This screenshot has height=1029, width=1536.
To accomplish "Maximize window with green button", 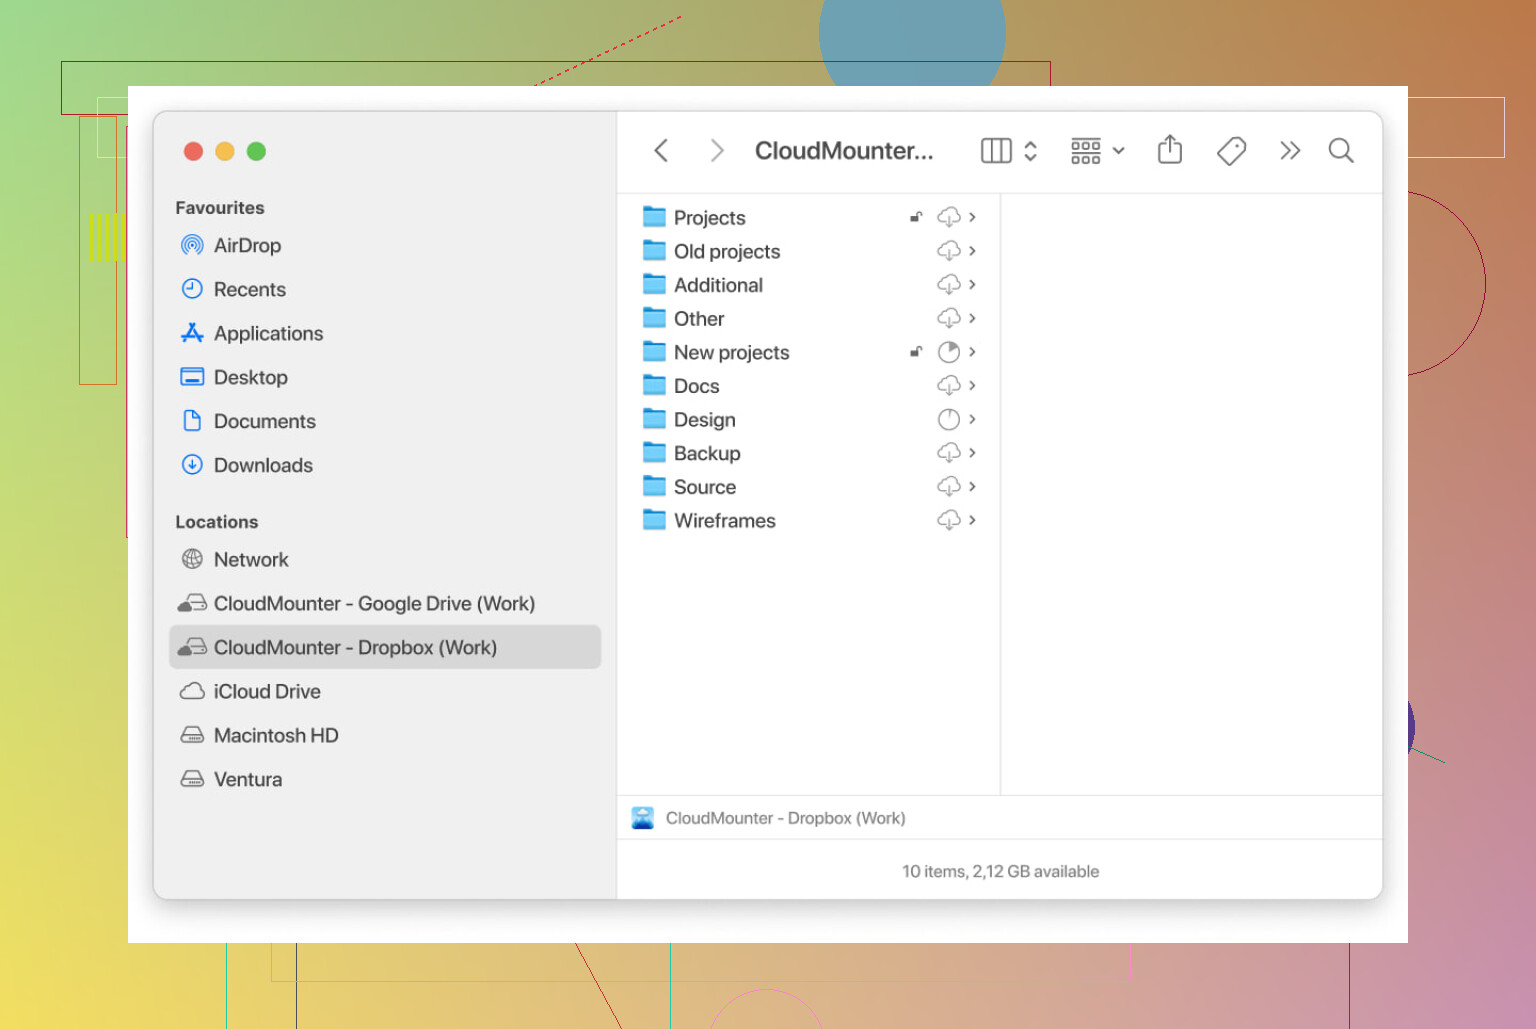I will coord(256,151).
